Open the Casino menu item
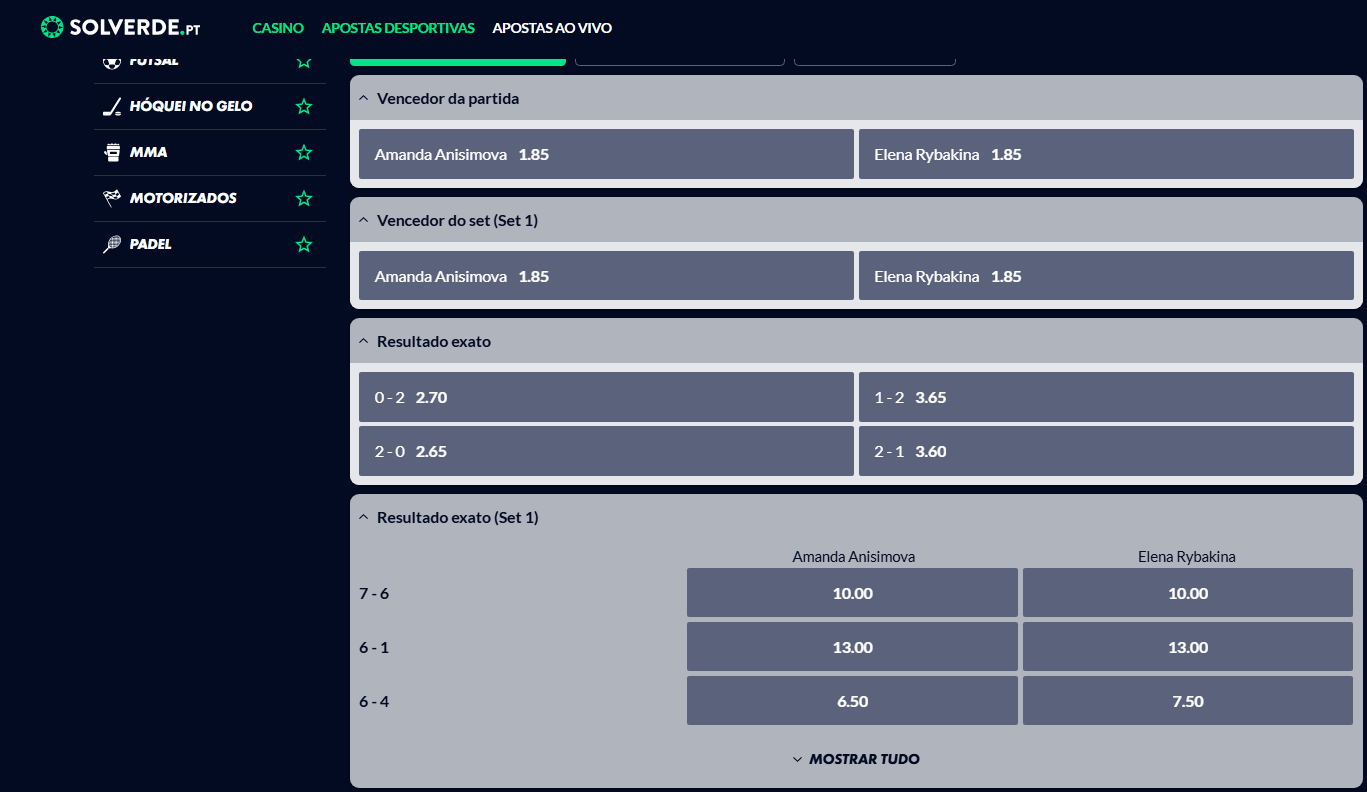 pos(278,28)
